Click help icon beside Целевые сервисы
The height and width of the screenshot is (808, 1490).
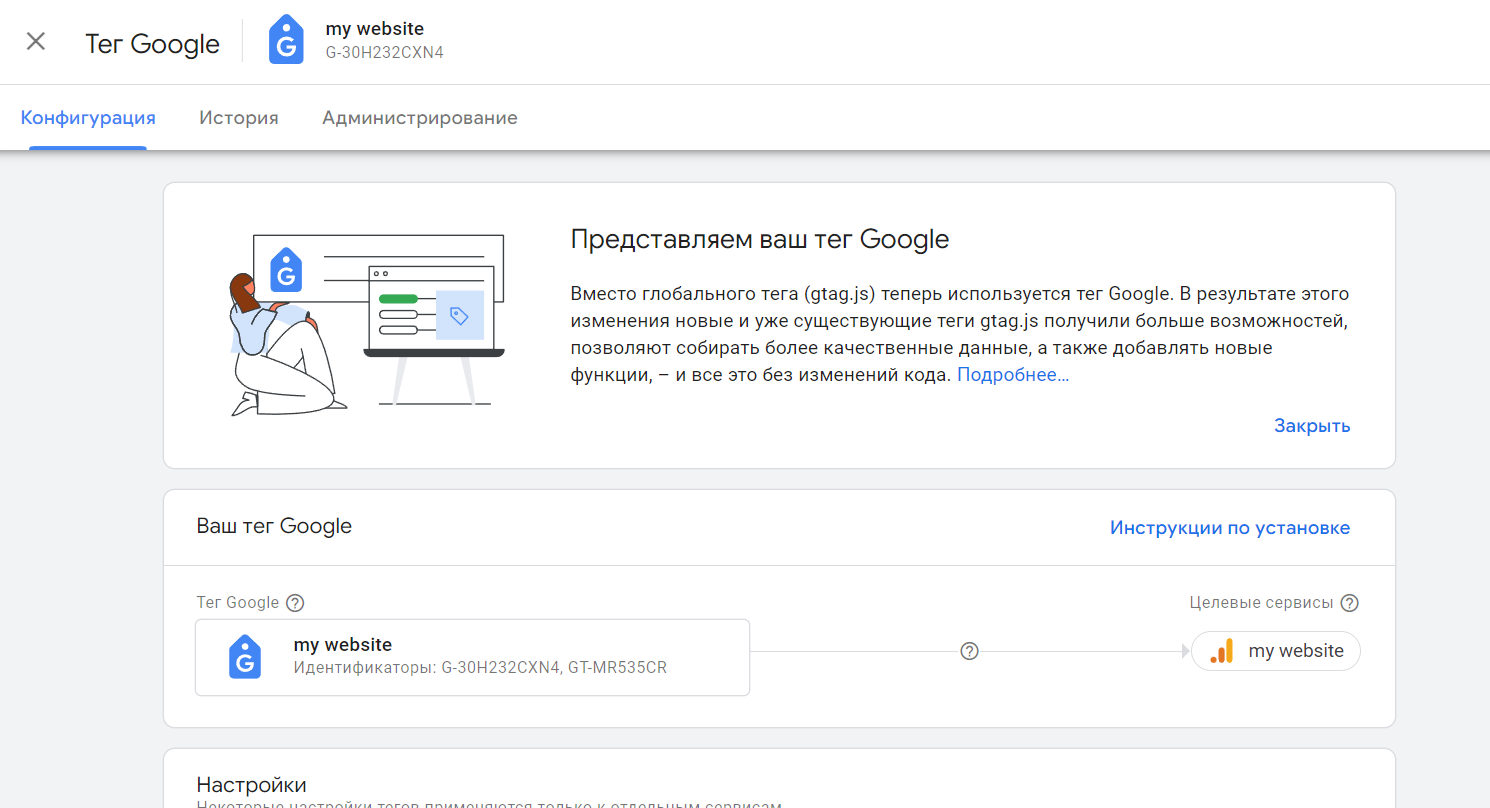(1350, 603)
